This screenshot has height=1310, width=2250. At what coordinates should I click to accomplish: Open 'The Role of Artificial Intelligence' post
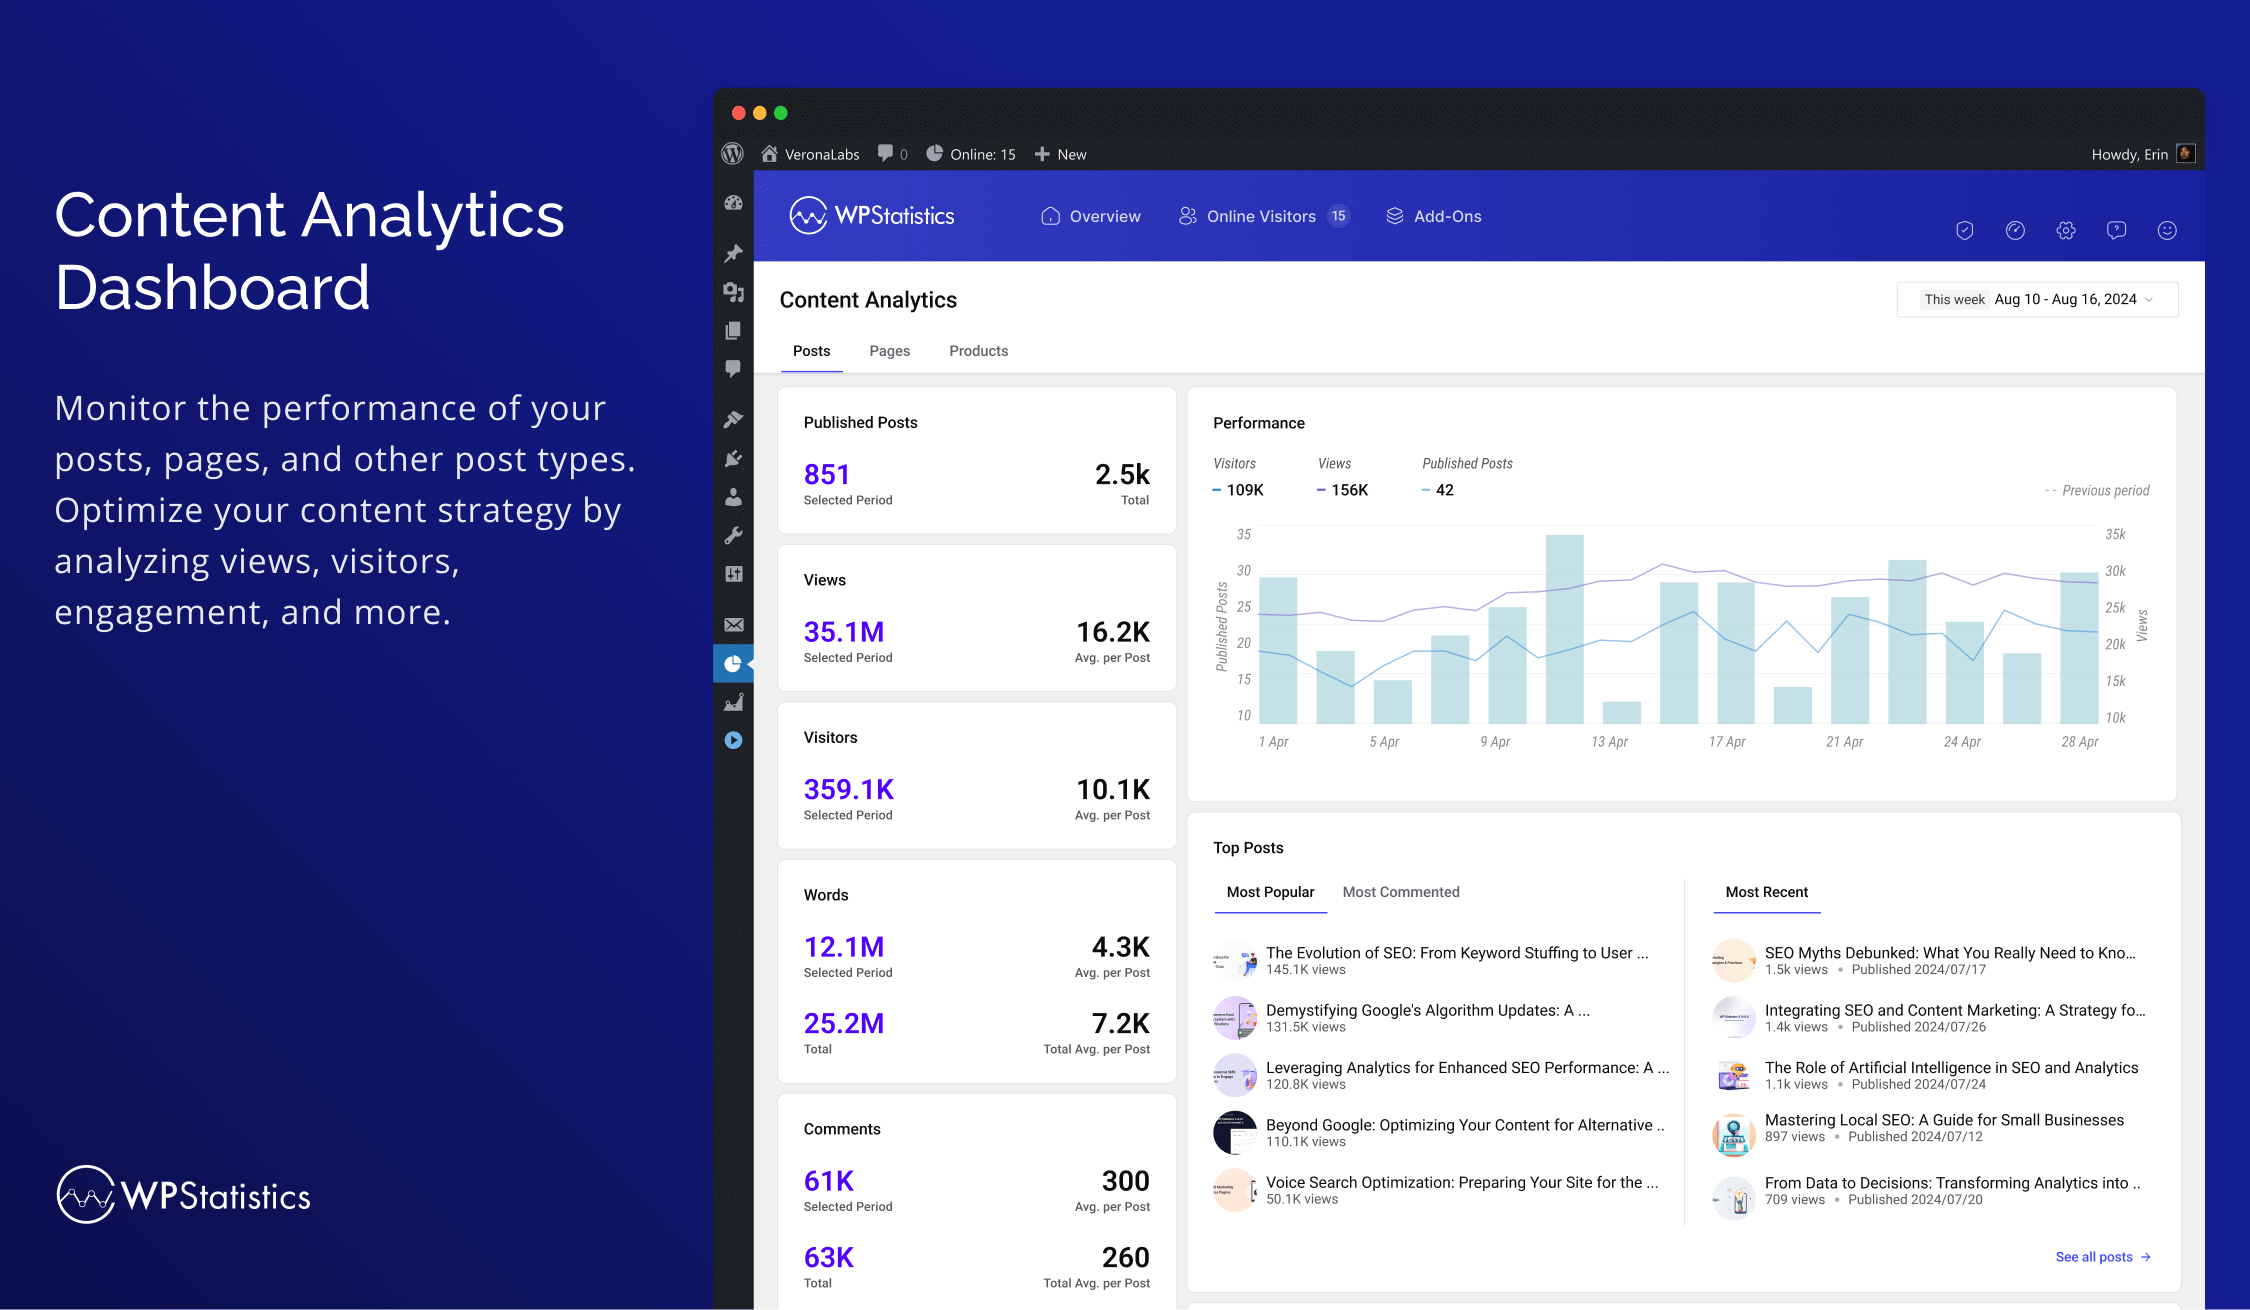click(x=1951, y=1068)
